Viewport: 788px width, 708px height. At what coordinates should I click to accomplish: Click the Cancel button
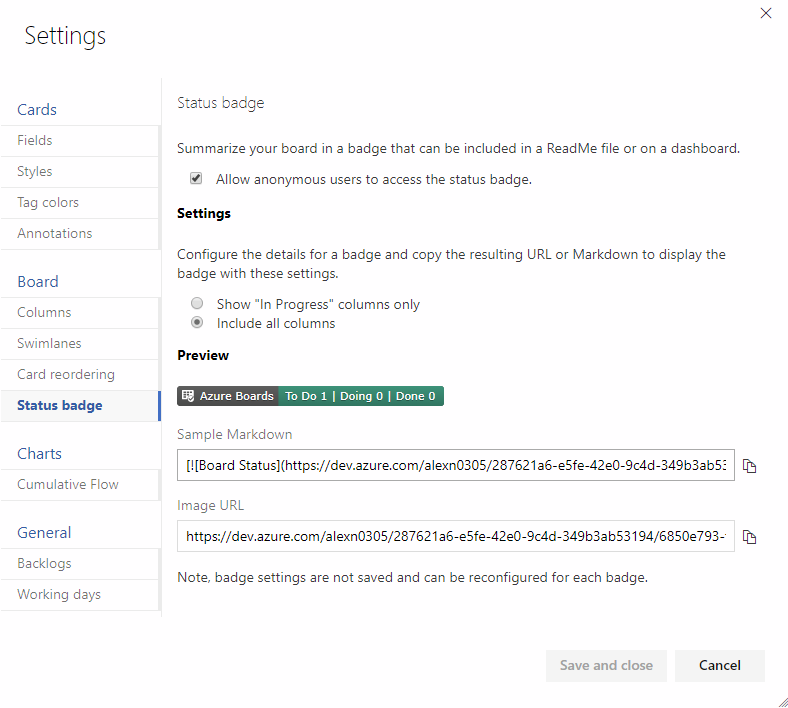[x=720, y=665]
